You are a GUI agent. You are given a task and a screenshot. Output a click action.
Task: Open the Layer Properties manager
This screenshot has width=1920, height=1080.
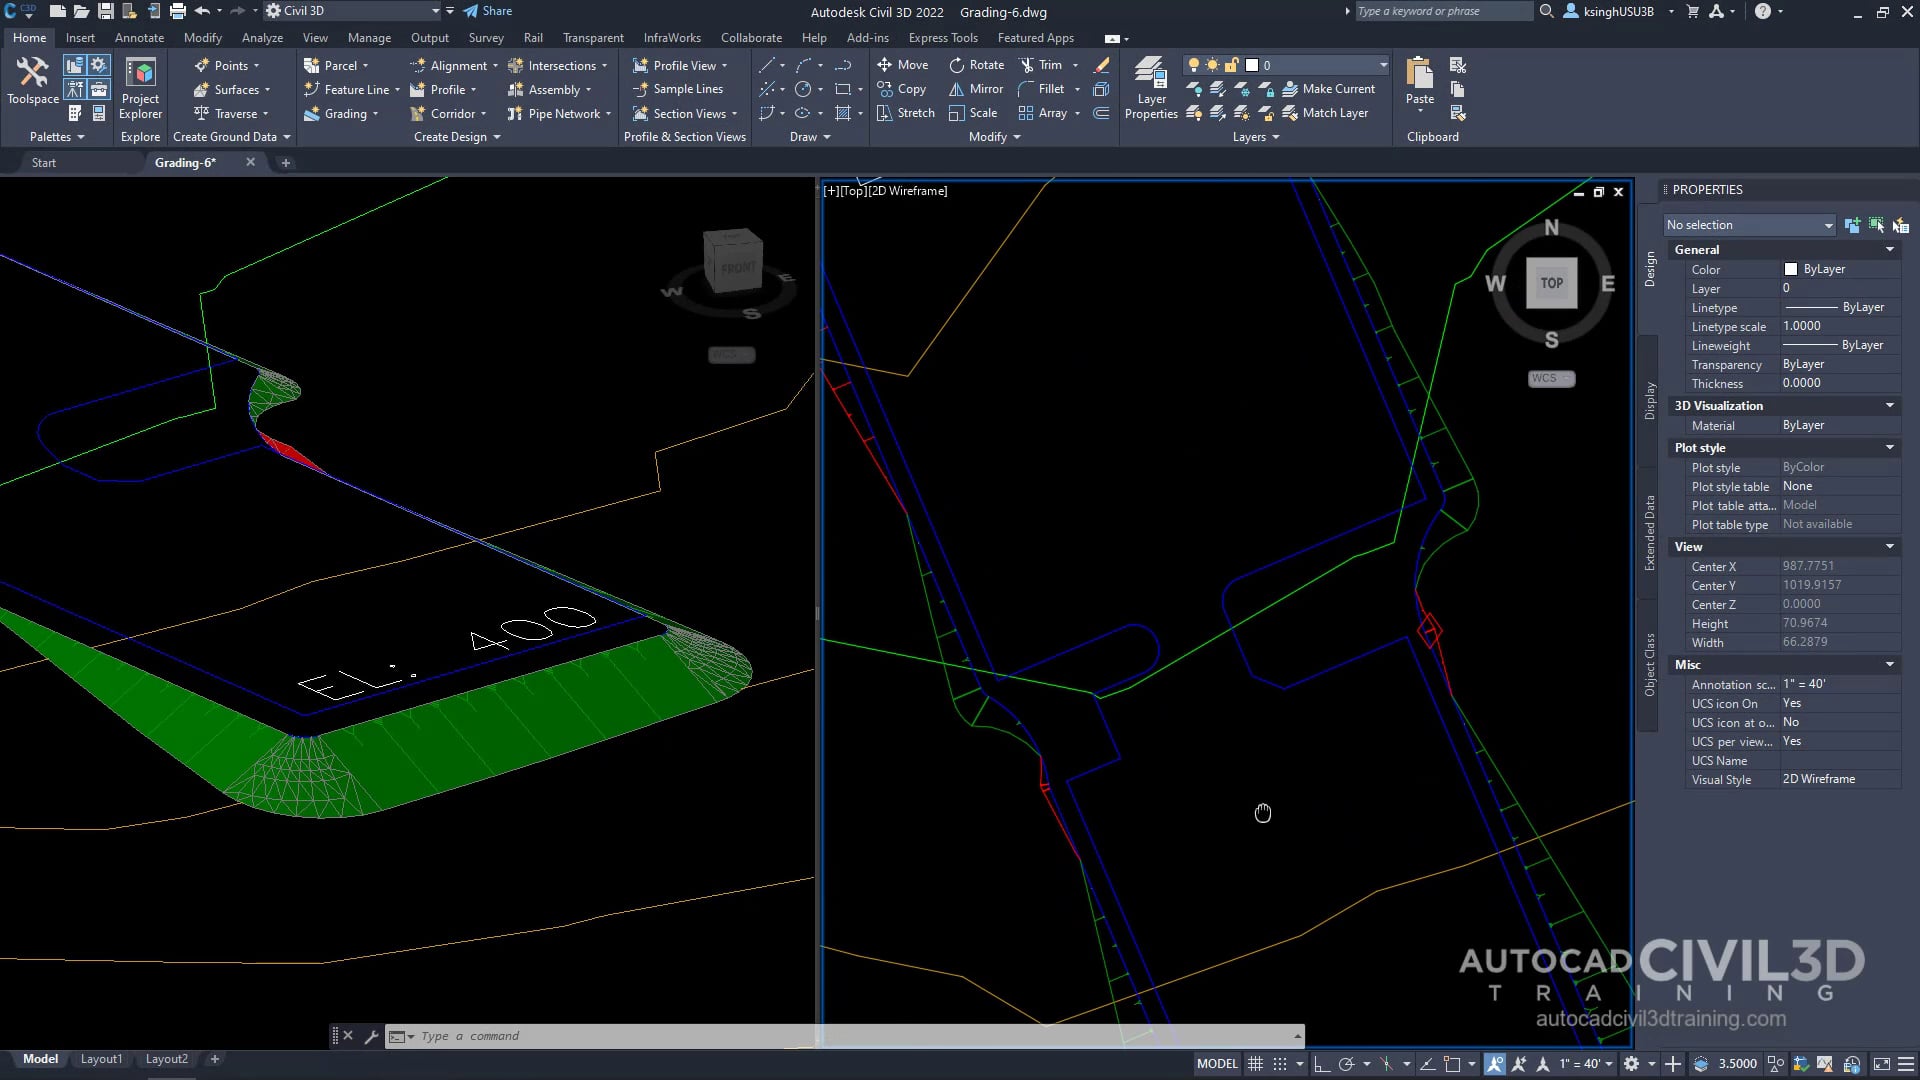tap(1150, 88)
